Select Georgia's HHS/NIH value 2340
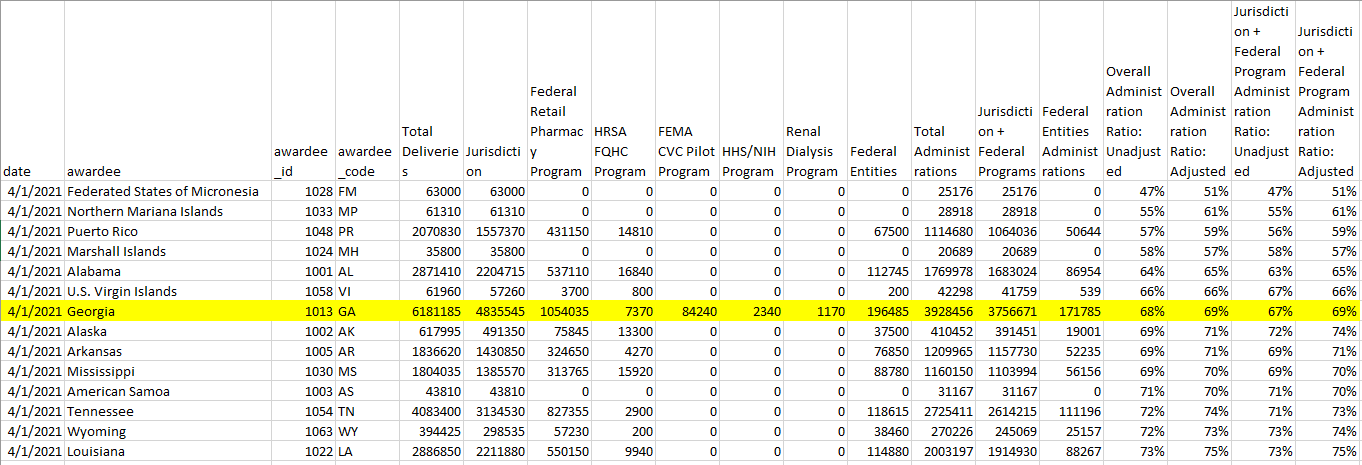The image size is (1362, 465). pos(750,311)
